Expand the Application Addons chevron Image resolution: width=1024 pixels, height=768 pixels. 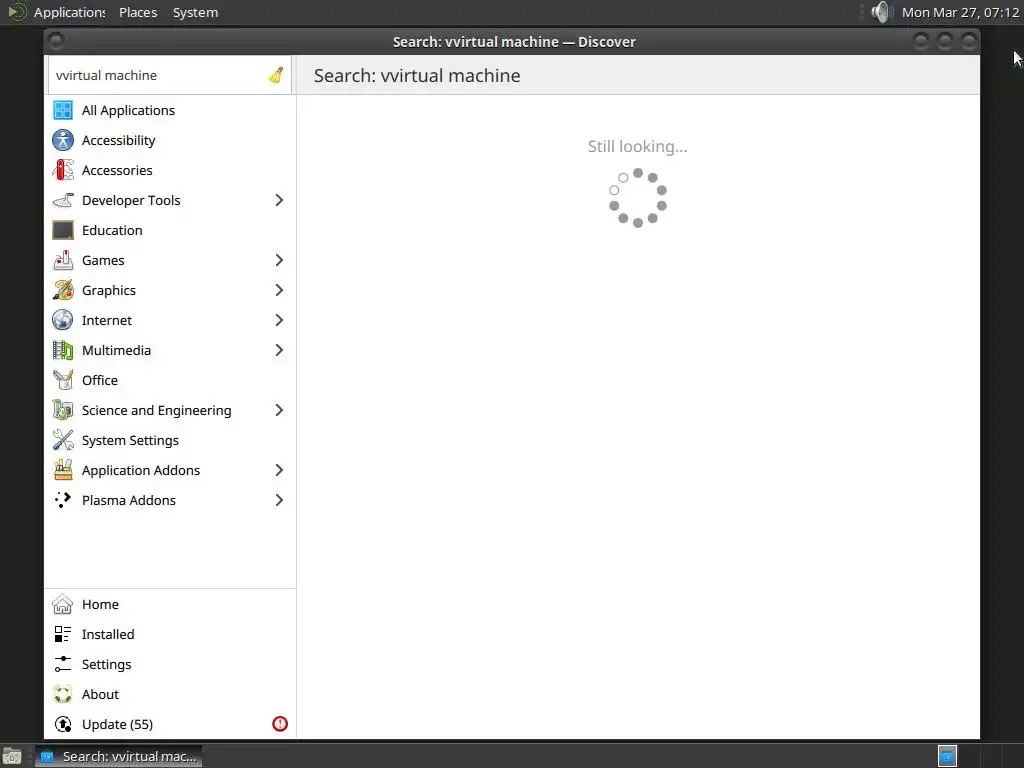279,470
